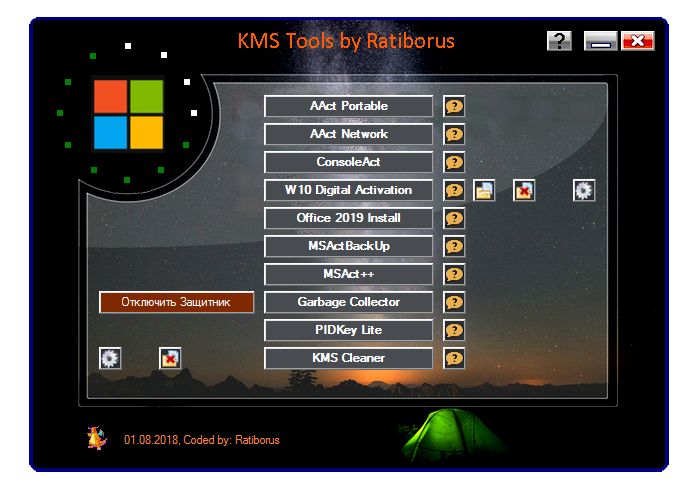Launch AAct Portable
Viewport: 691px width, 491px height.
[349, 106]
